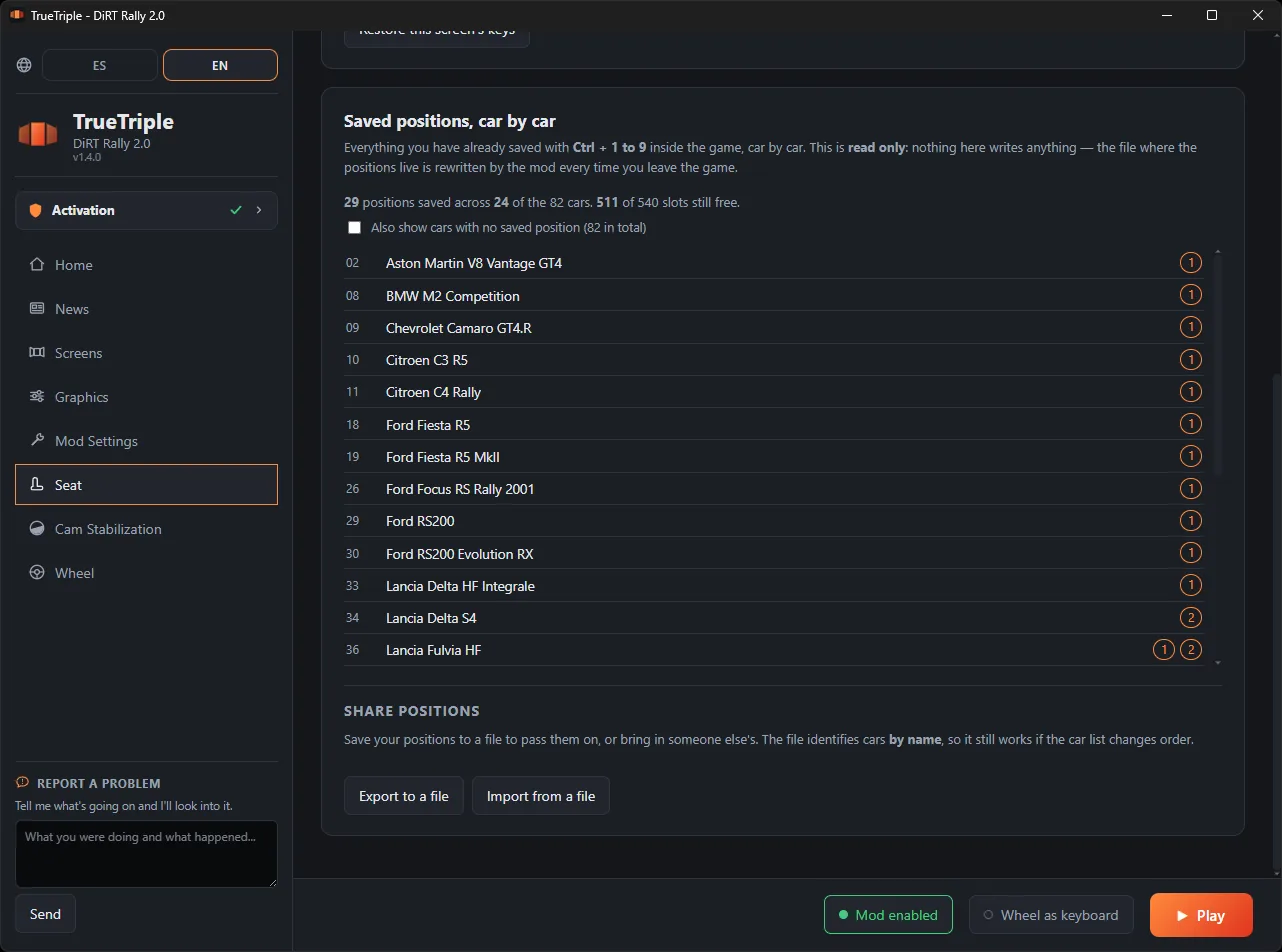Viewport: 1282px width, 952px height.
Task: Click Export to a file
Action: [x=404, y=796]
